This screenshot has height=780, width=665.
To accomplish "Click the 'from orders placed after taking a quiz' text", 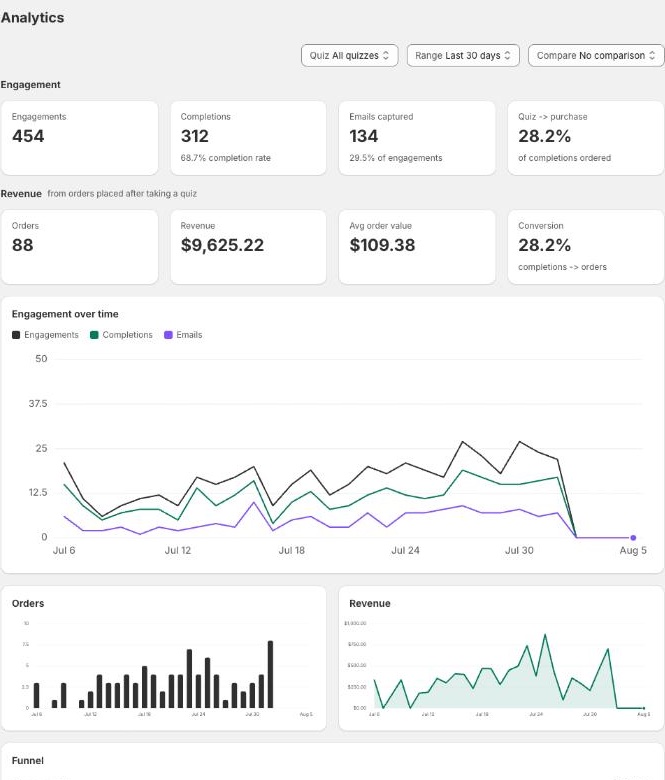I will (x=122, y=194).
